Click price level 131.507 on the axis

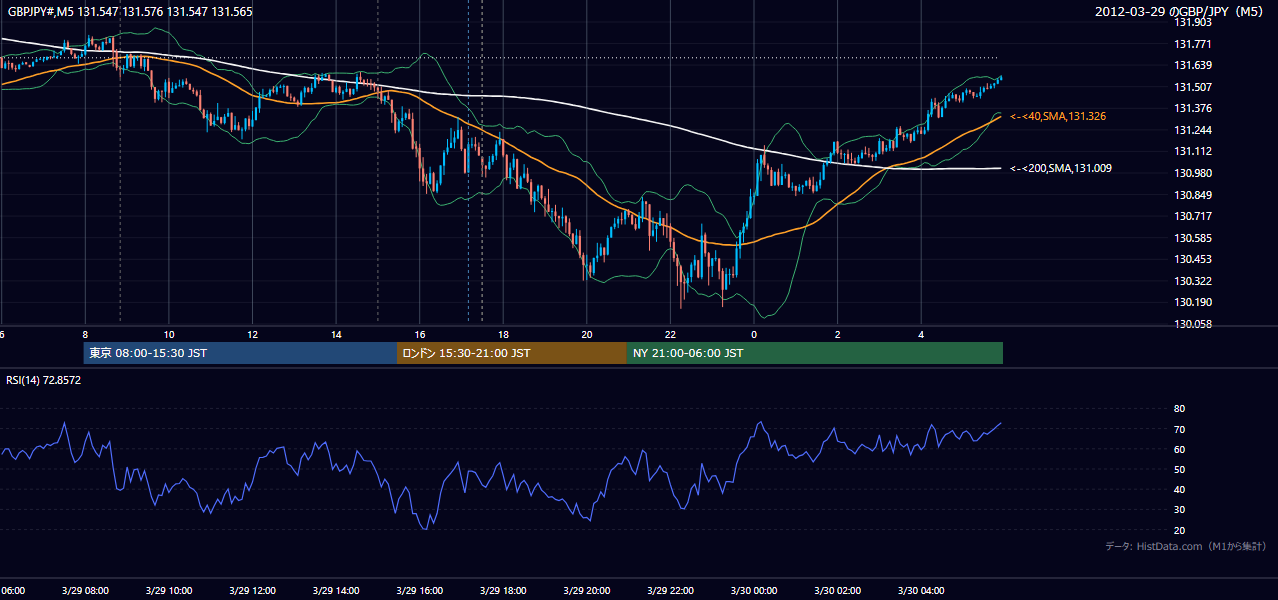1193,87
